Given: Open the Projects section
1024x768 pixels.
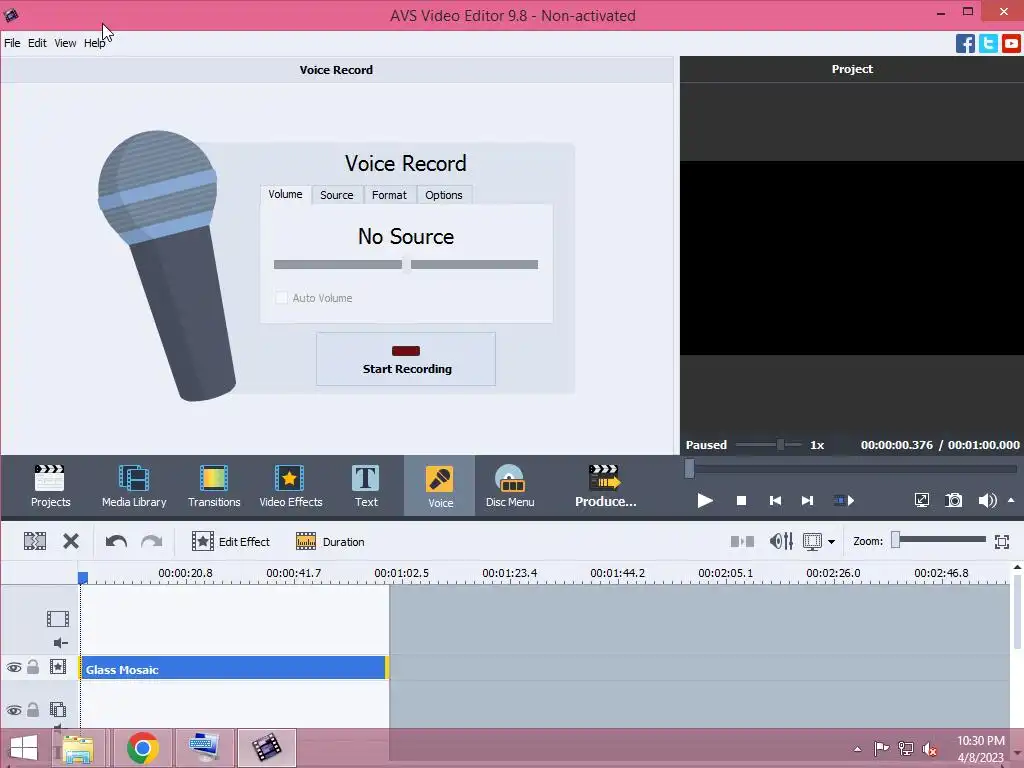Looking at the screenshot, I should pos(50,486).
